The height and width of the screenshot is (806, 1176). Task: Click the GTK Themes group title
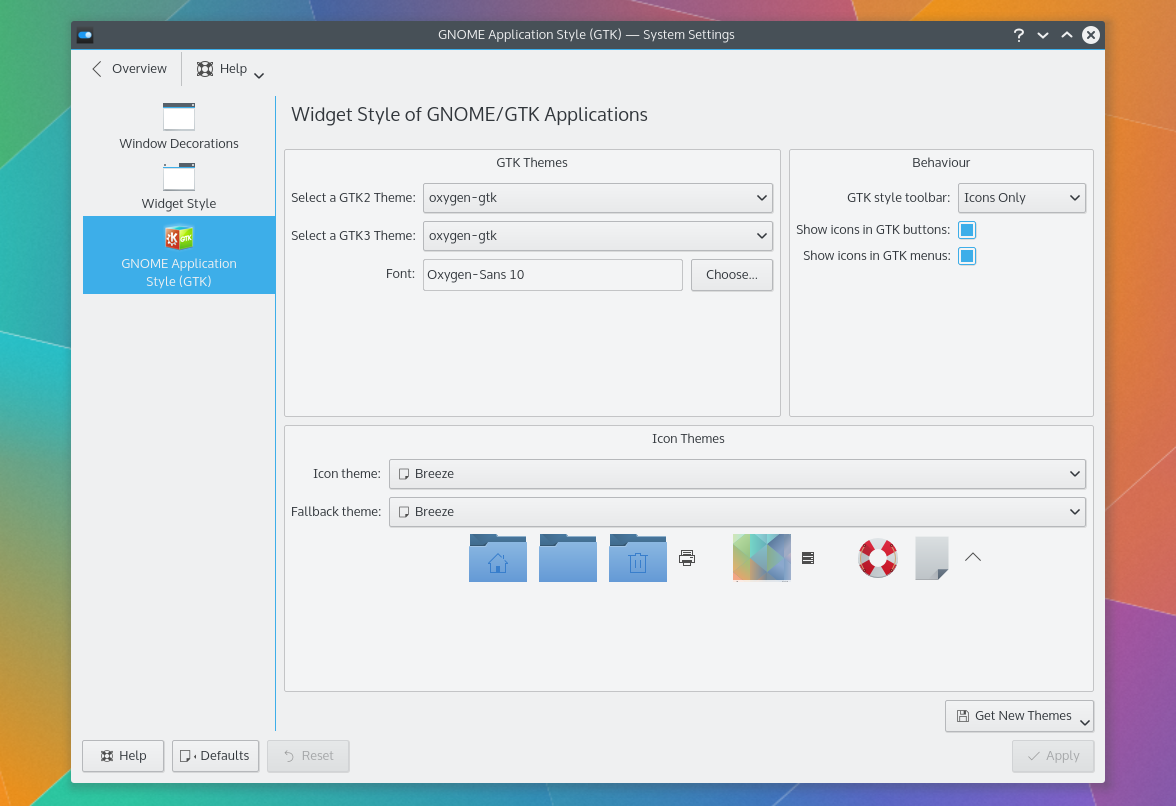[532, 163]
